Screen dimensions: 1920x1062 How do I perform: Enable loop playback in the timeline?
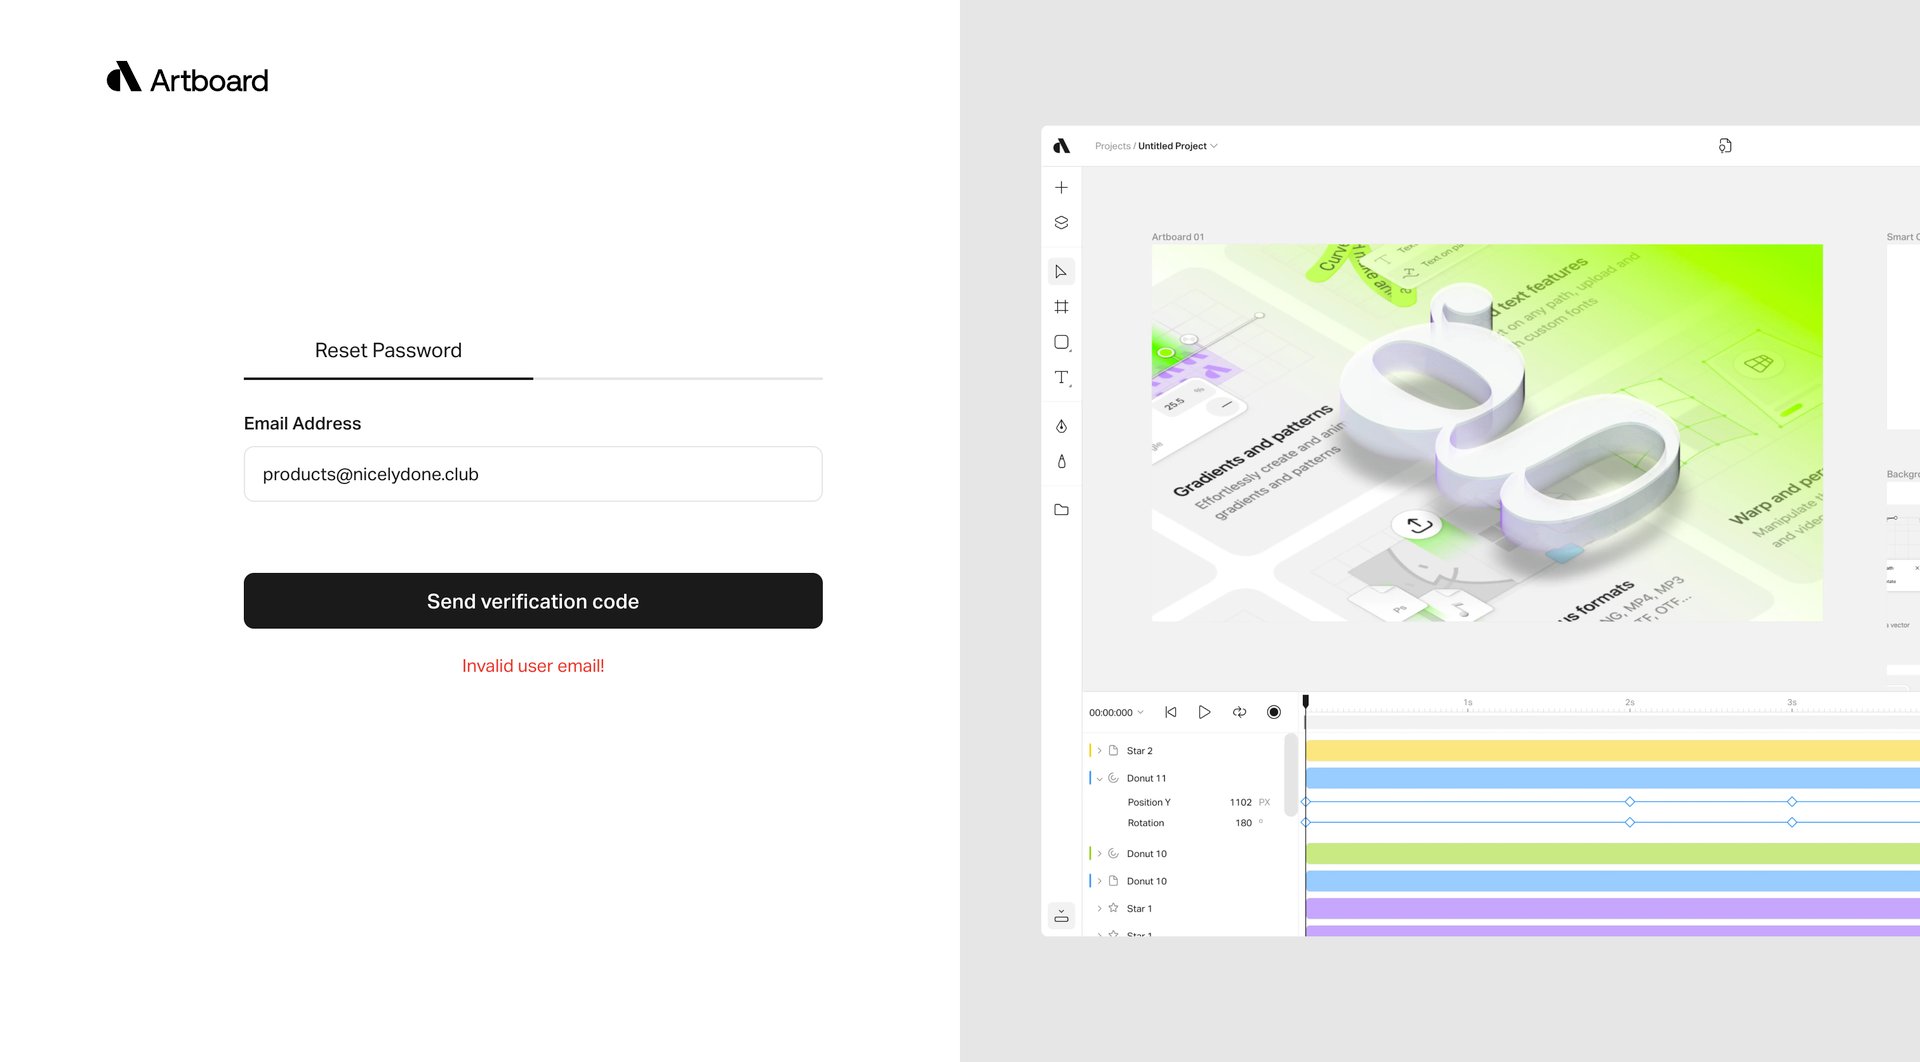1239,711
